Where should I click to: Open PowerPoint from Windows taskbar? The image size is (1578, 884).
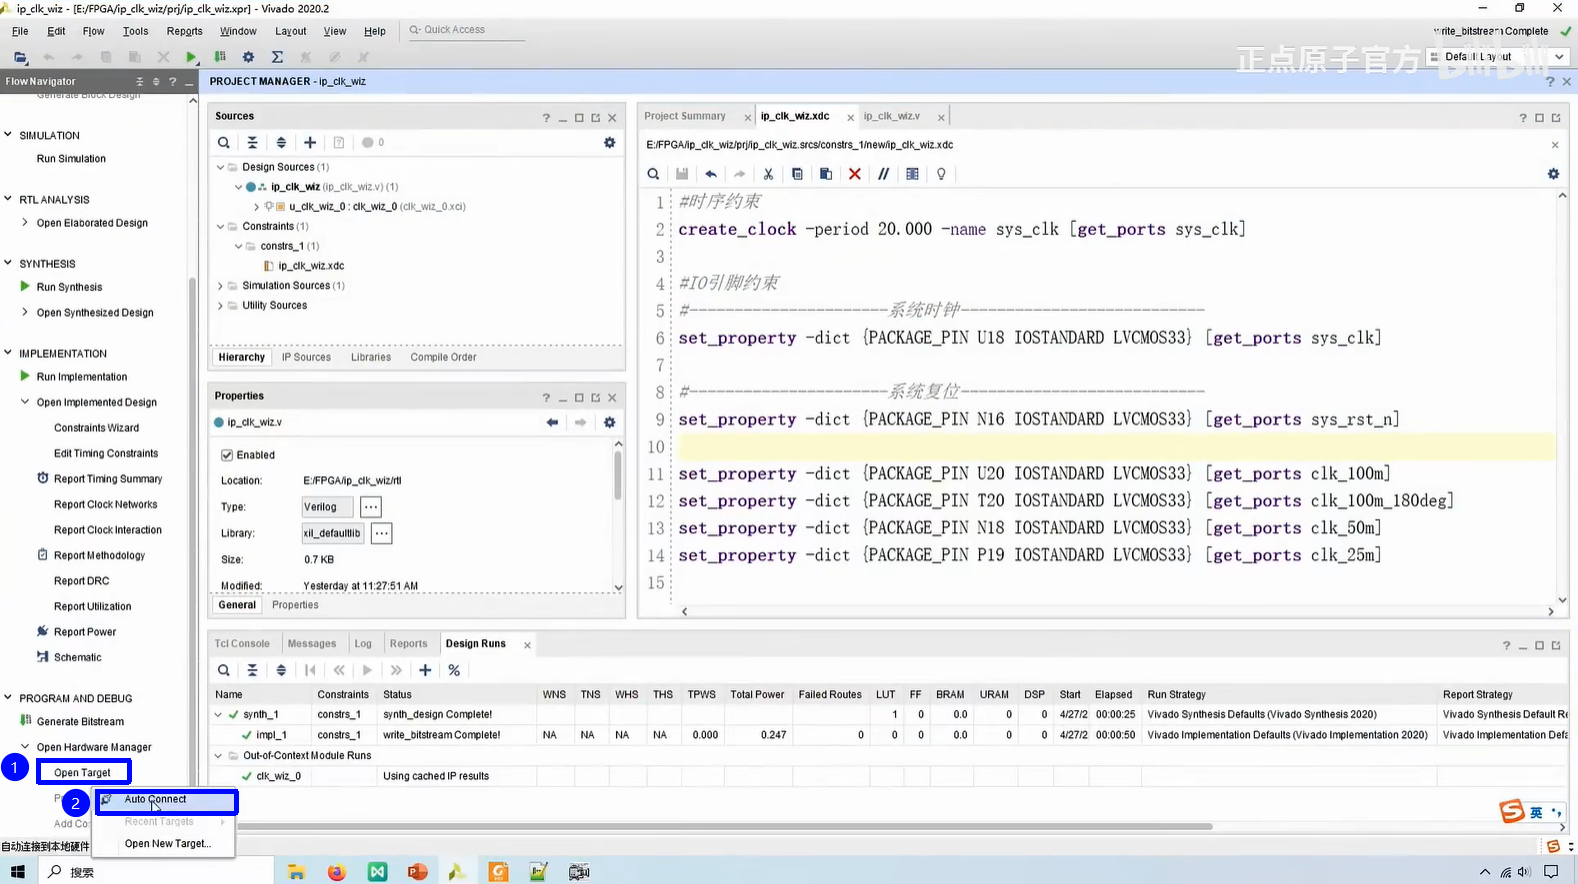click(417, 872)
